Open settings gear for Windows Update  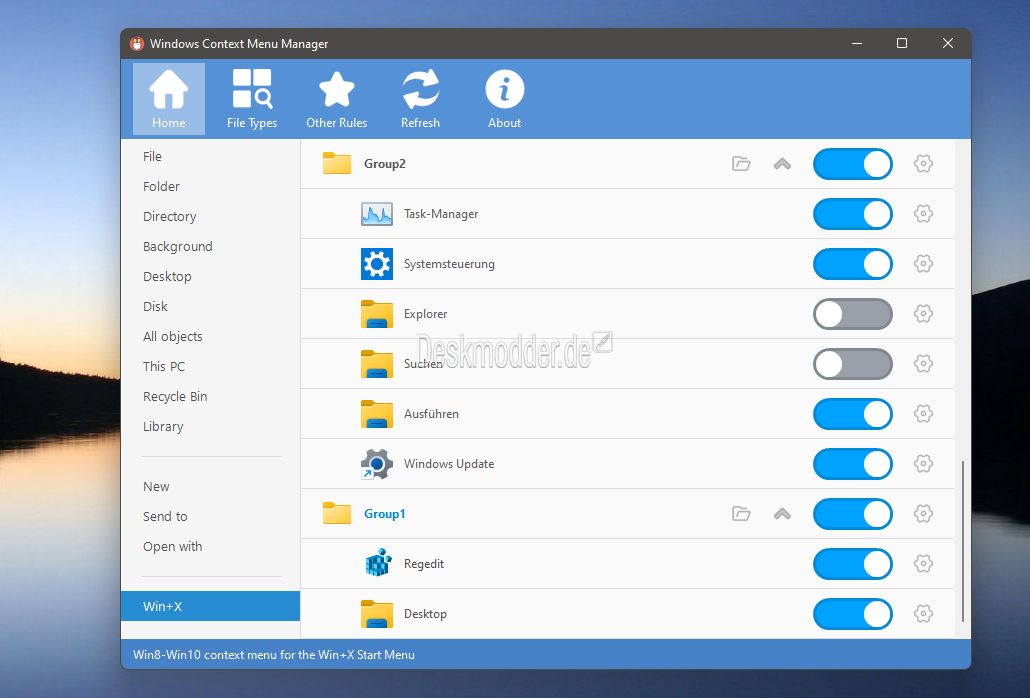tap(924, 464)
